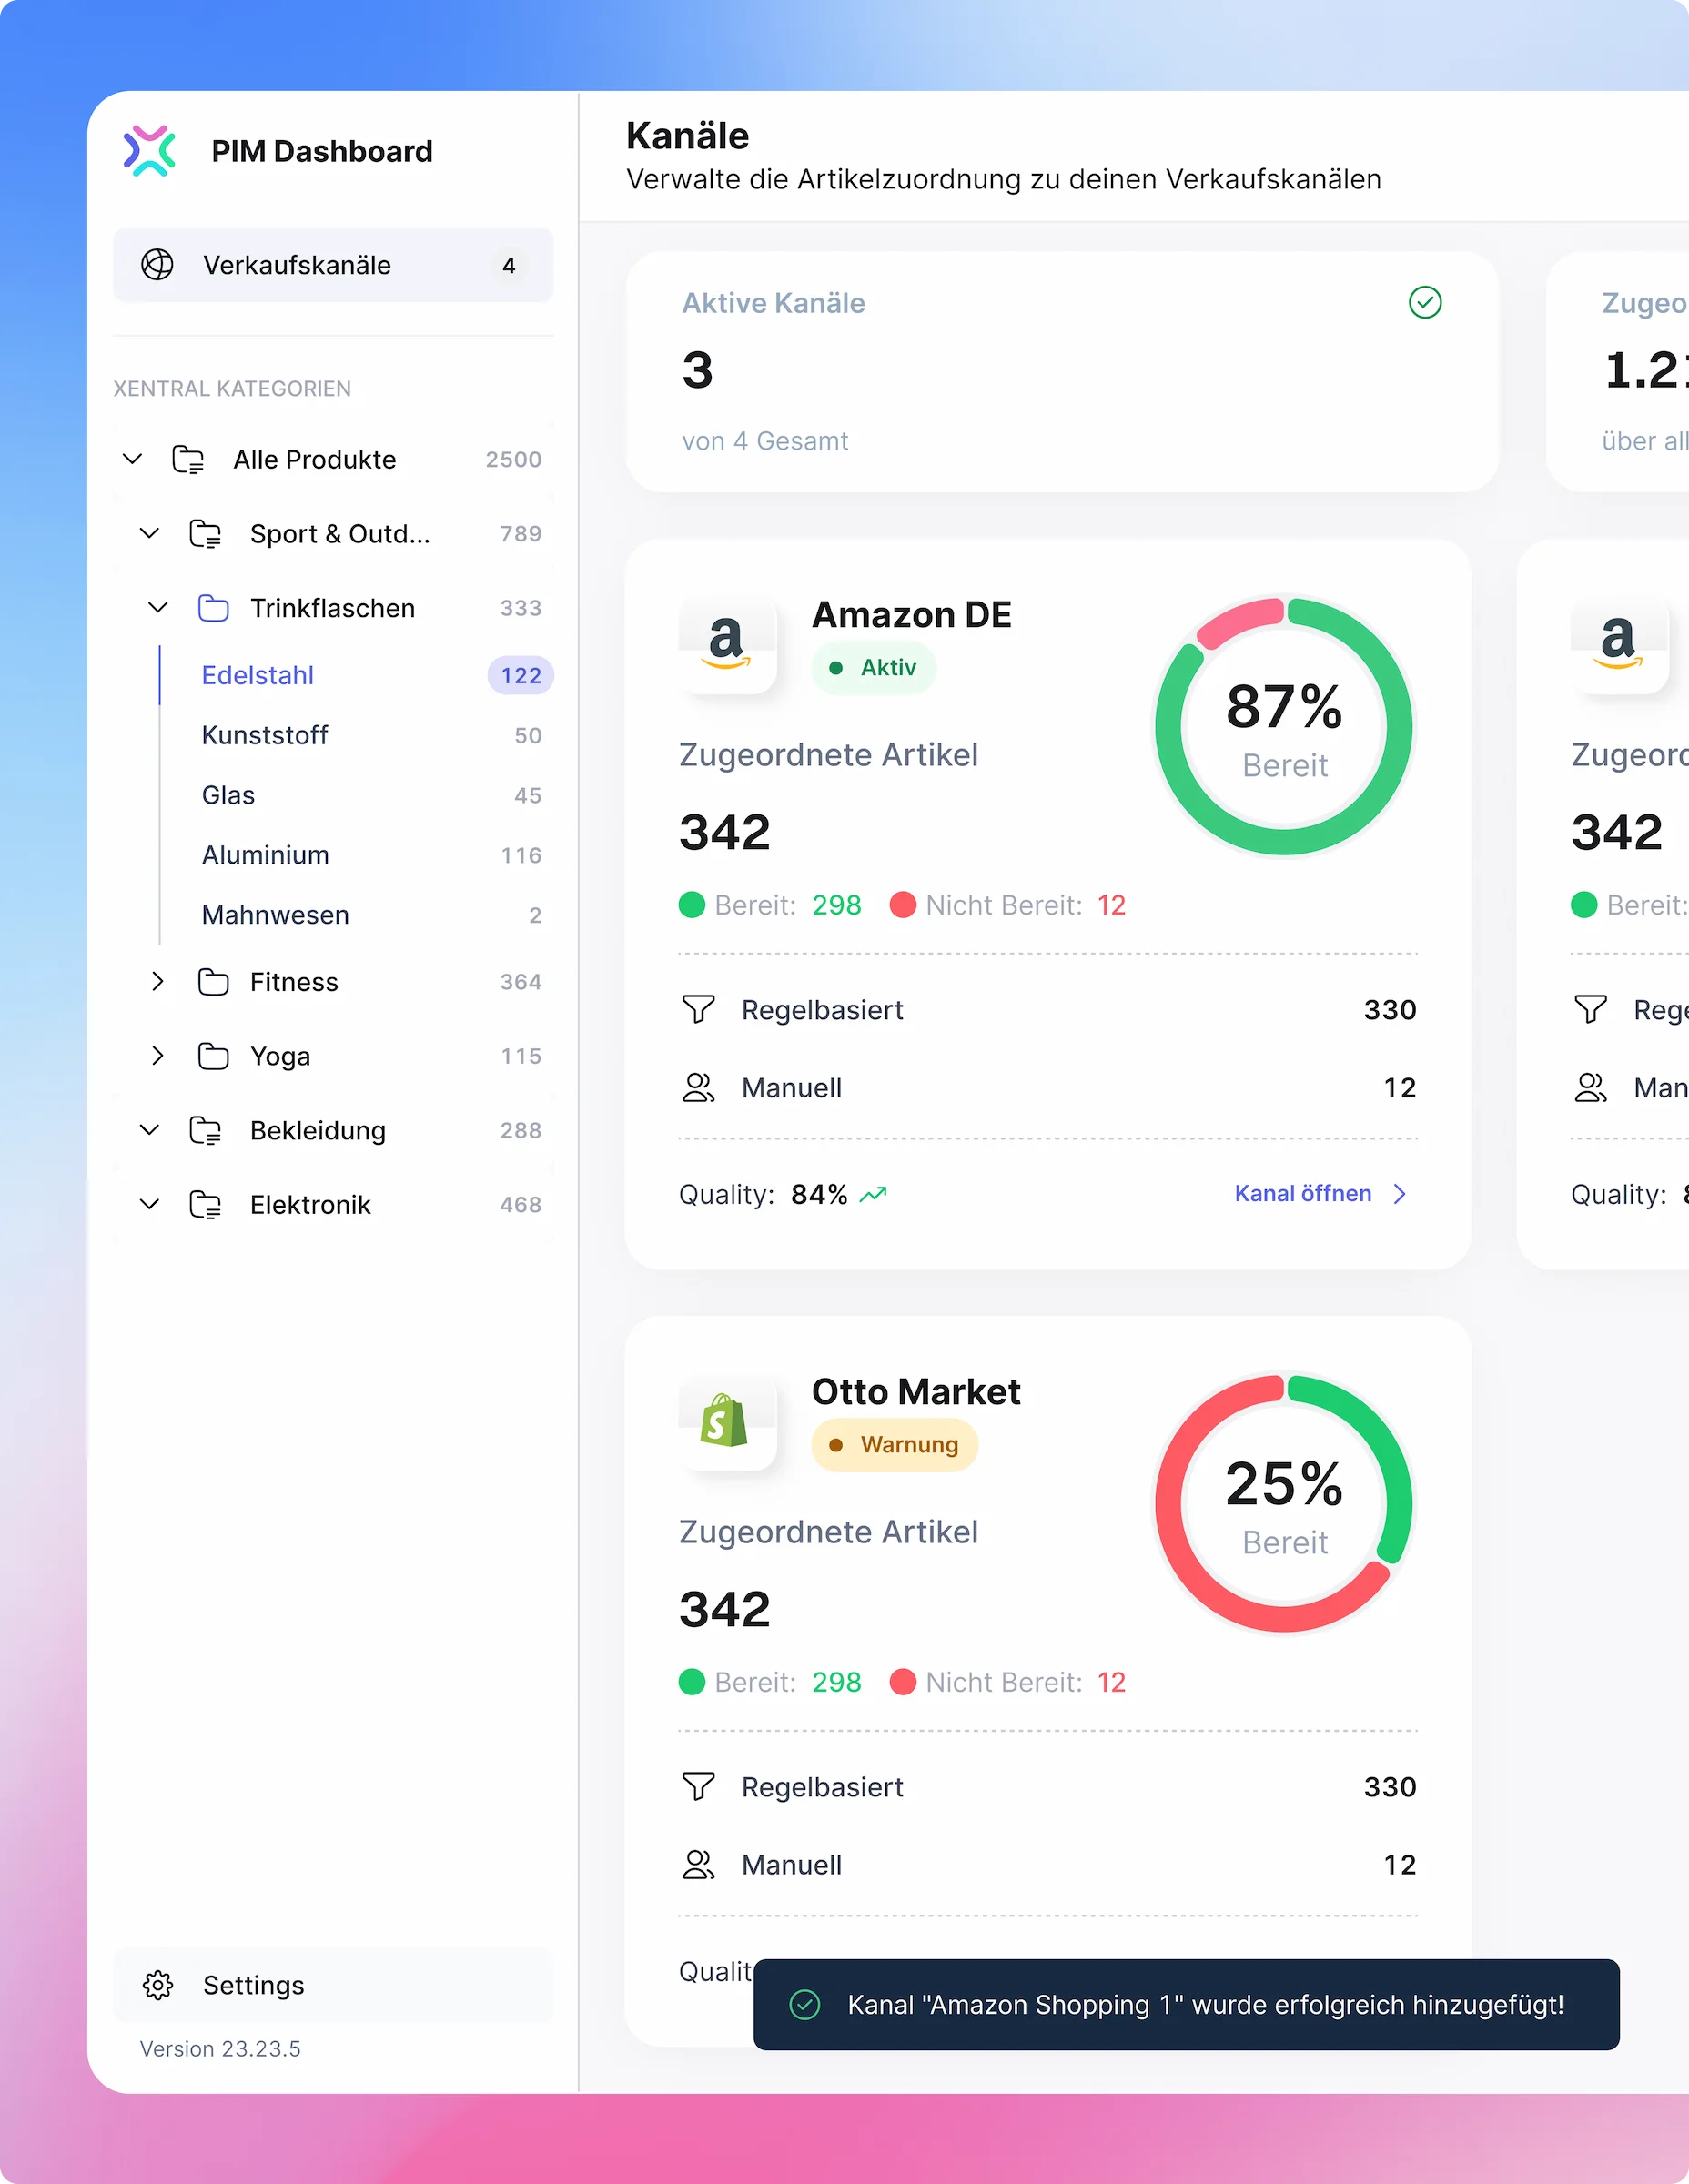Click the 87% Bereit progress ring

click(1284, 727)
